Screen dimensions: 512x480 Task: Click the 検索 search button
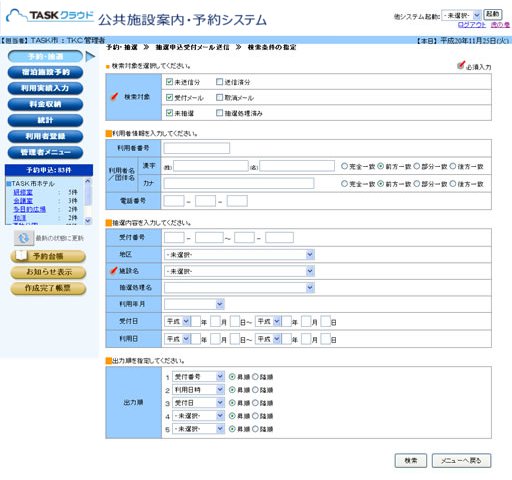coord(411,460)
